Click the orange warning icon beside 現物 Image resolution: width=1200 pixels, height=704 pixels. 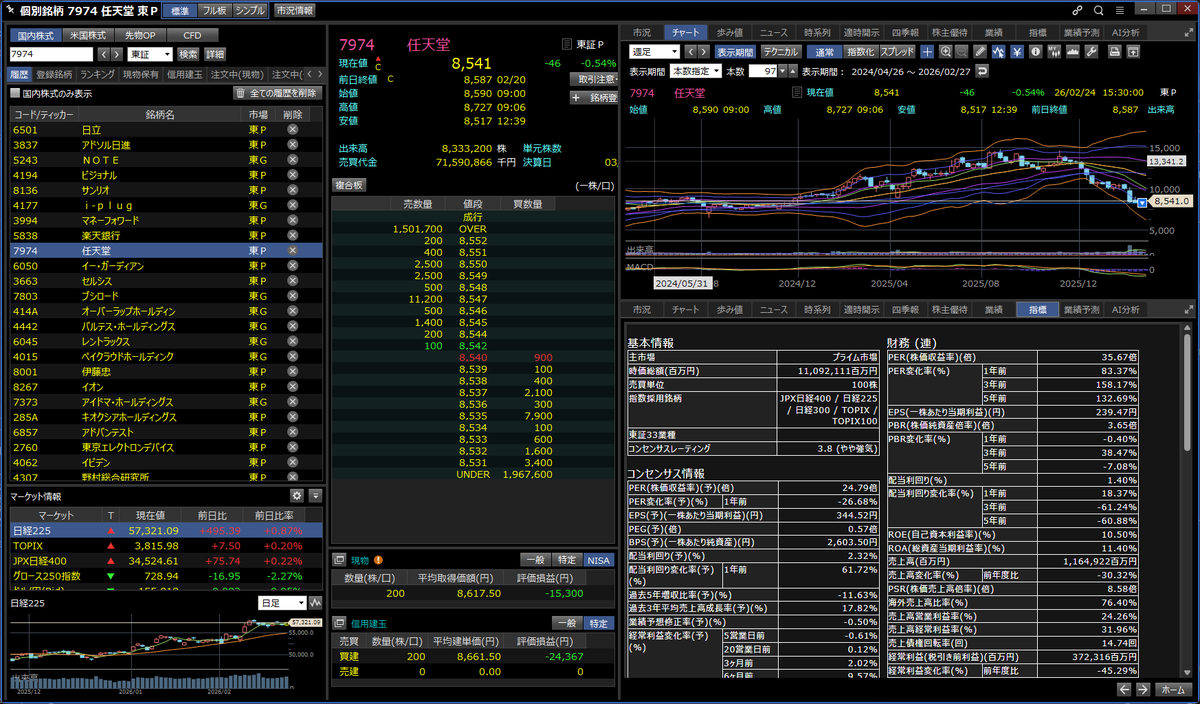379,560
